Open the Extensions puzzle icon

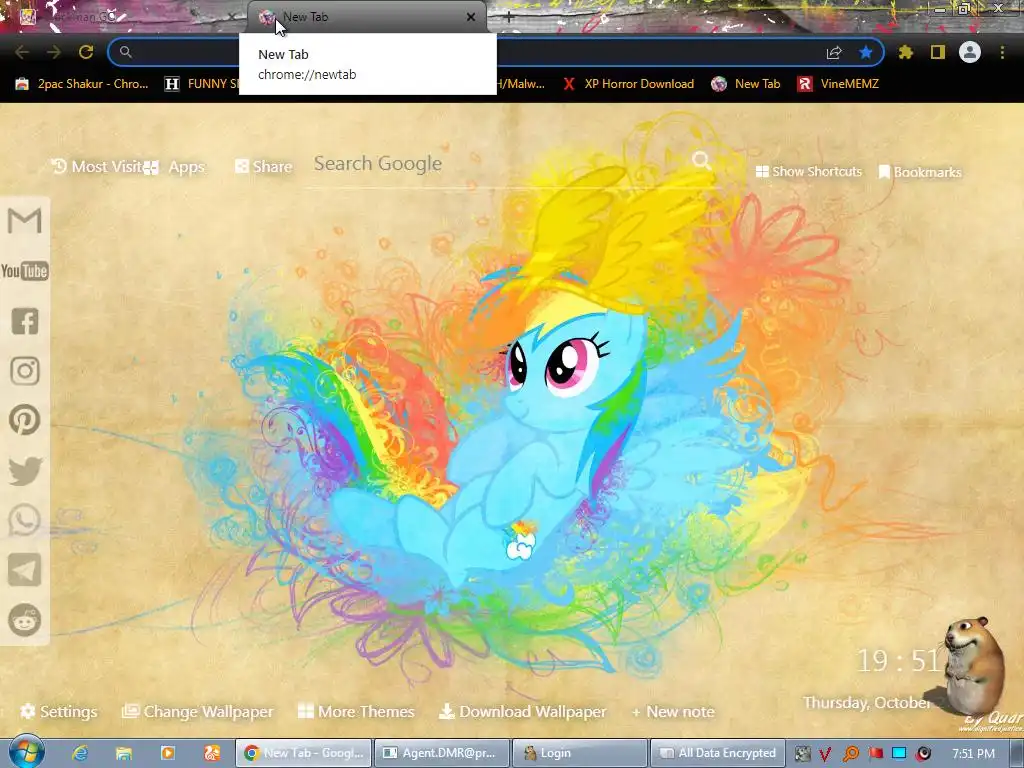(x=905, y=52)
